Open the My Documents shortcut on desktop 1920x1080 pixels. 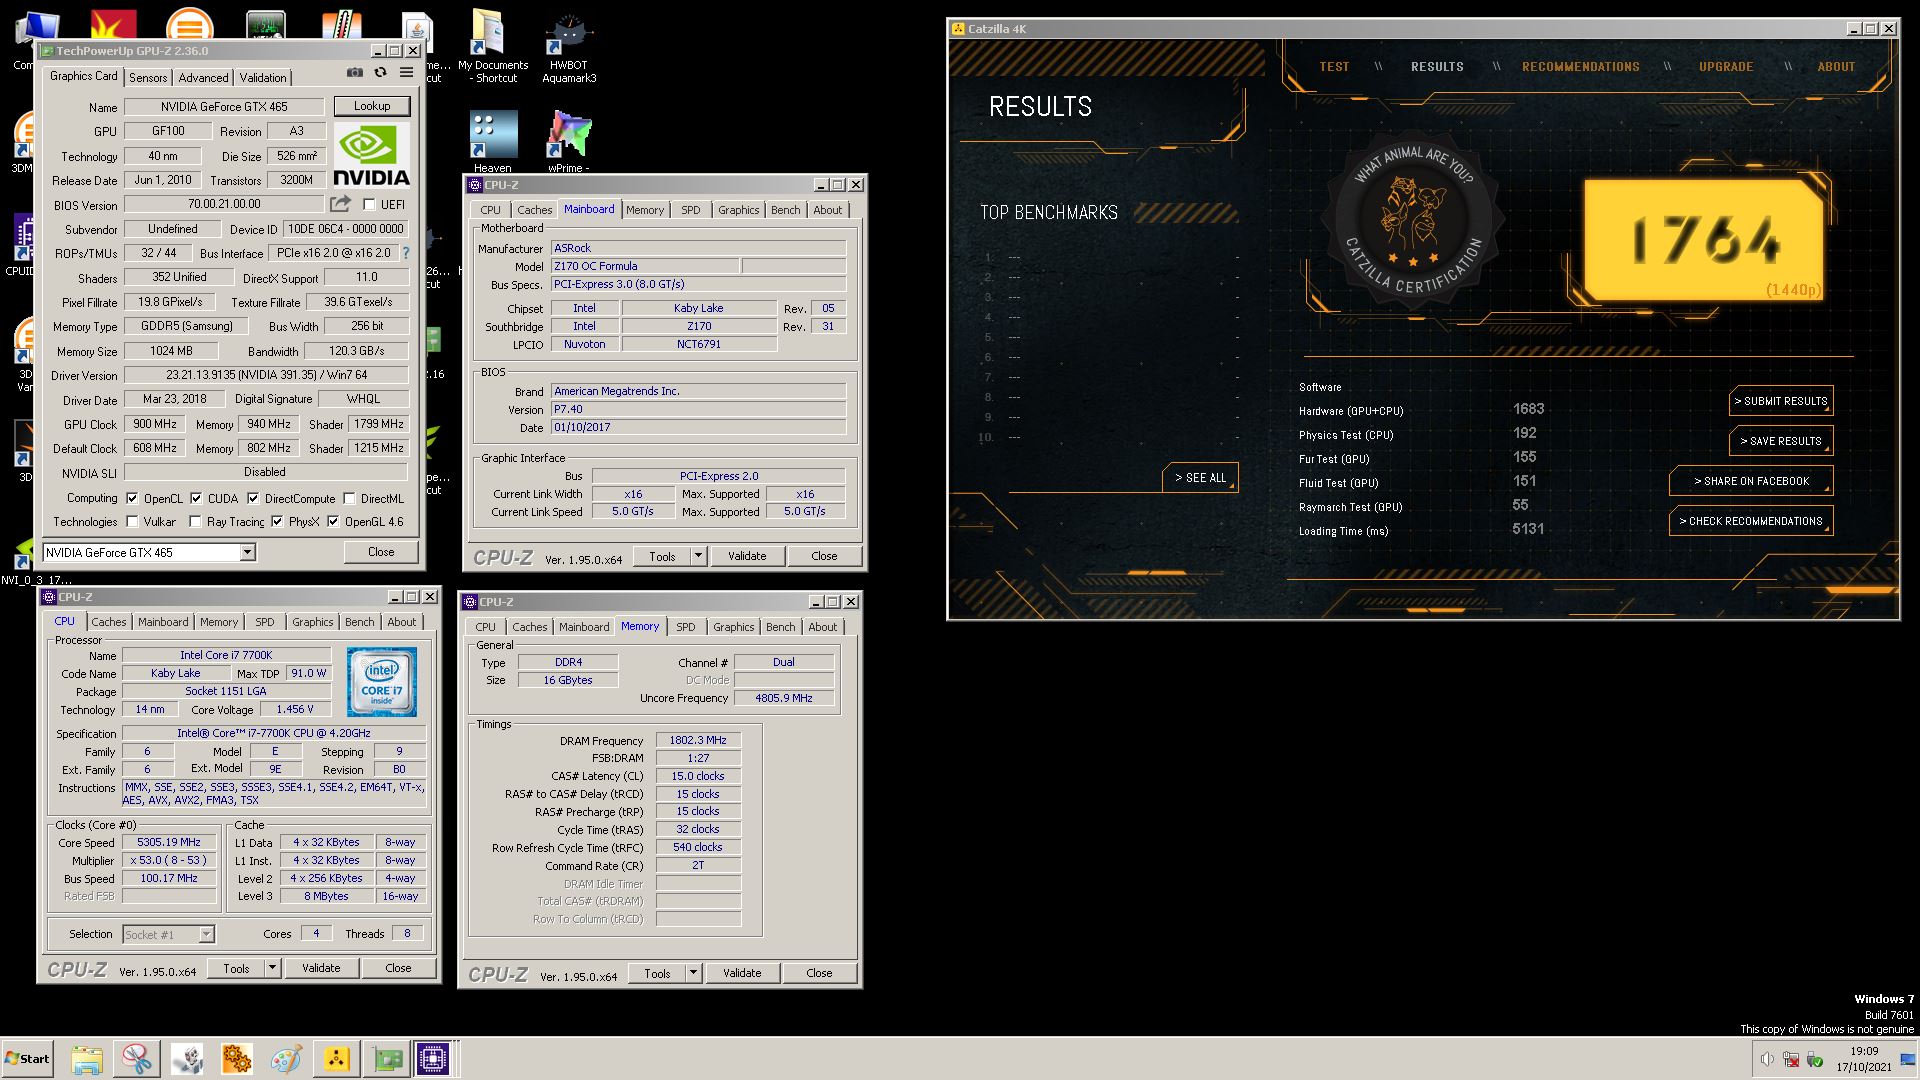pyautogui.click(x=492, y=48)
